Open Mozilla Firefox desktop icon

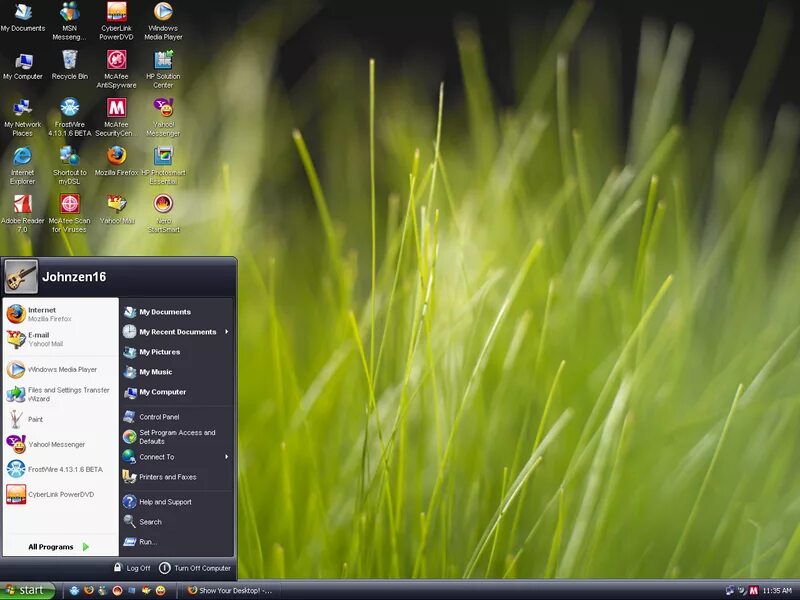(x=116, y=161)
